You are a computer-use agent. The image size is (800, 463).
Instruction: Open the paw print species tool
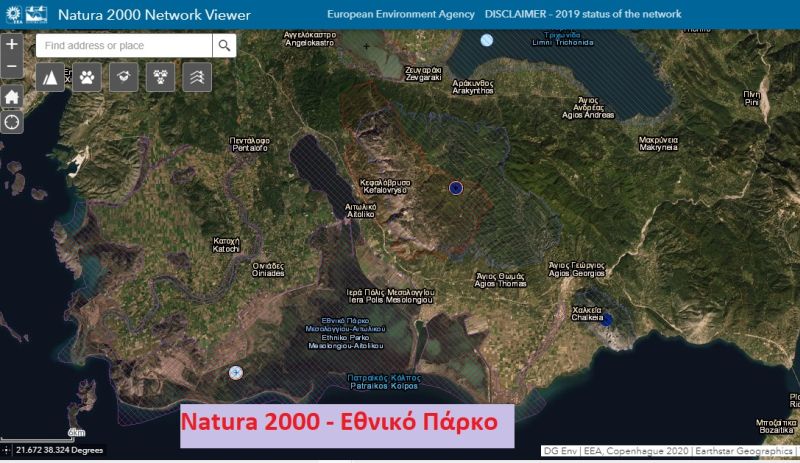(x=87, y=77)
